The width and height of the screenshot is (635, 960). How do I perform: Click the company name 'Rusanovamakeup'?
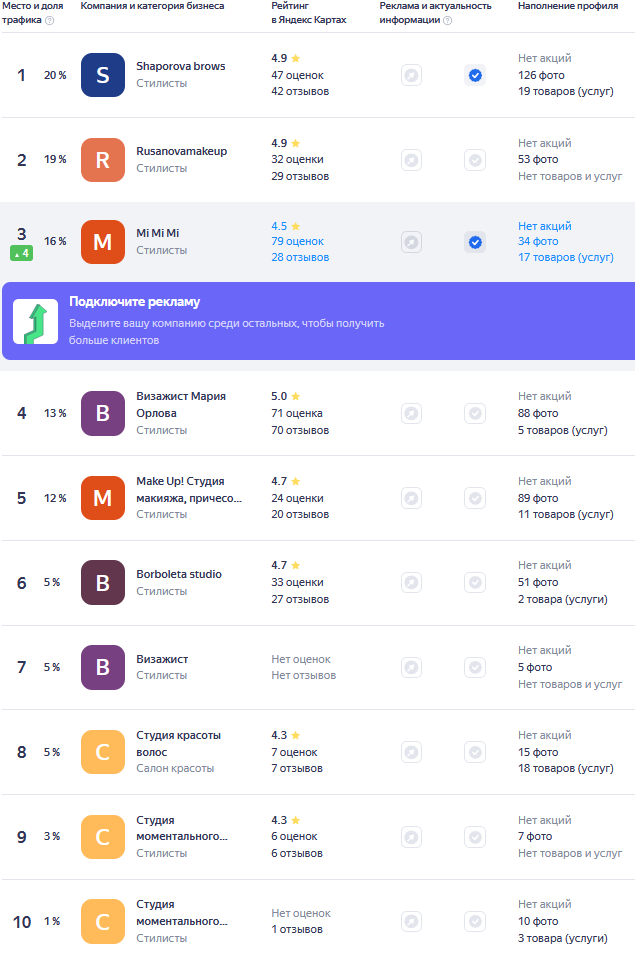(x=181, y=151)
